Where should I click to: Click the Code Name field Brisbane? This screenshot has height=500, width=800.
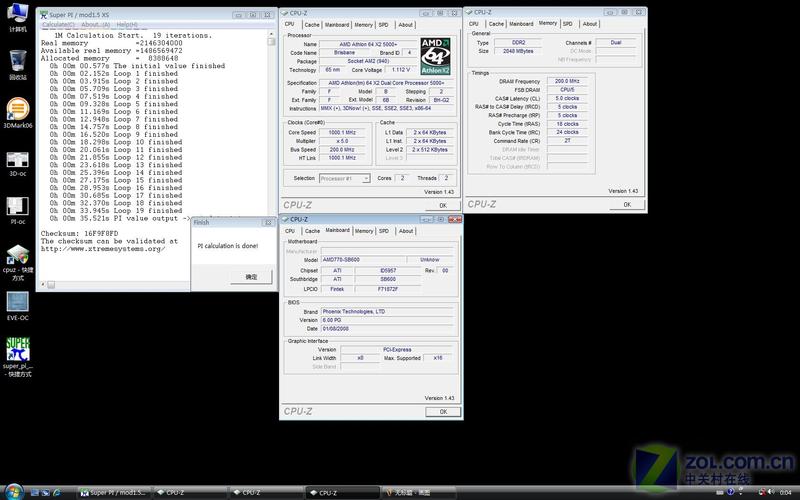(344, 53)
